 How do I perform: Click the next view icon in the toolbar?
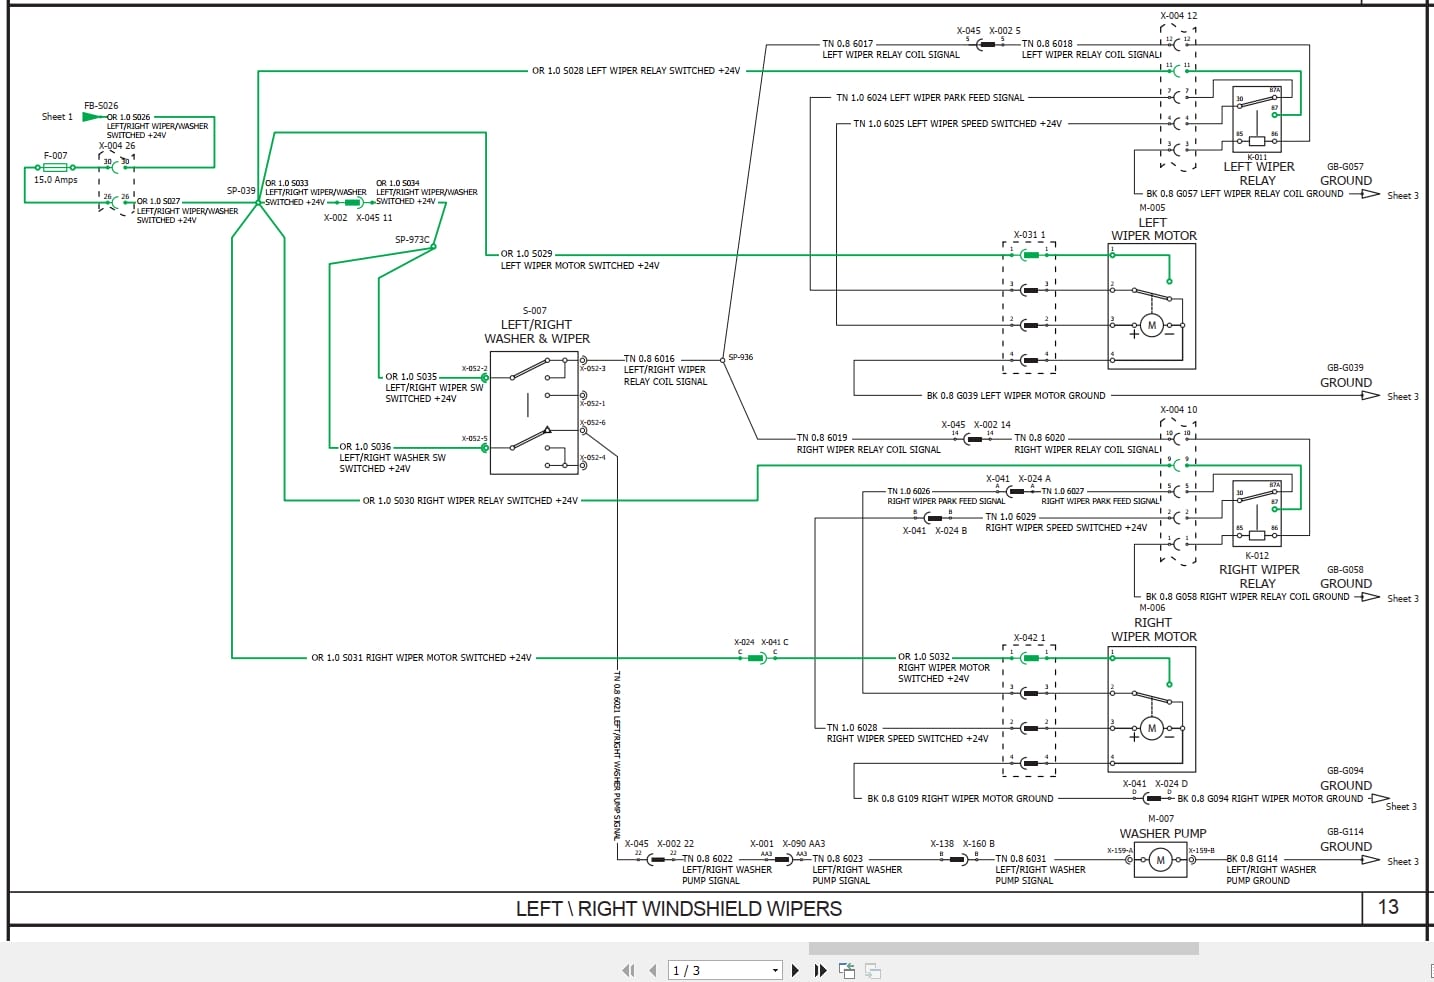click(870, 970)
